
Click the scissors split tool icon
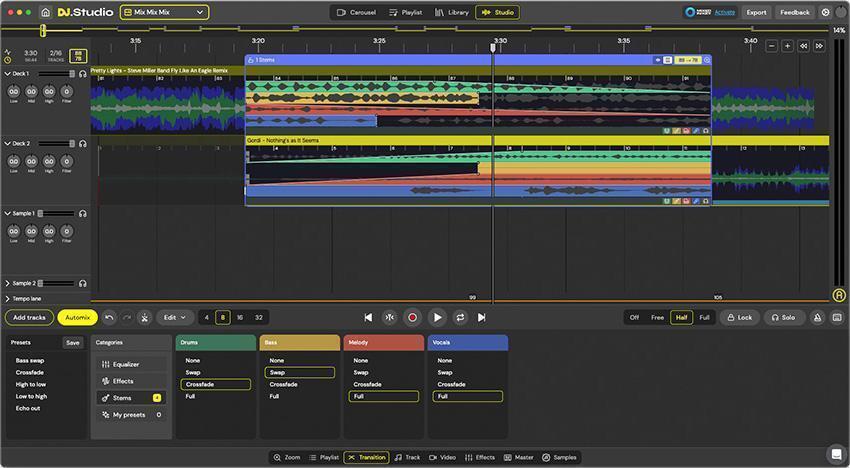(x=144, y=317)
